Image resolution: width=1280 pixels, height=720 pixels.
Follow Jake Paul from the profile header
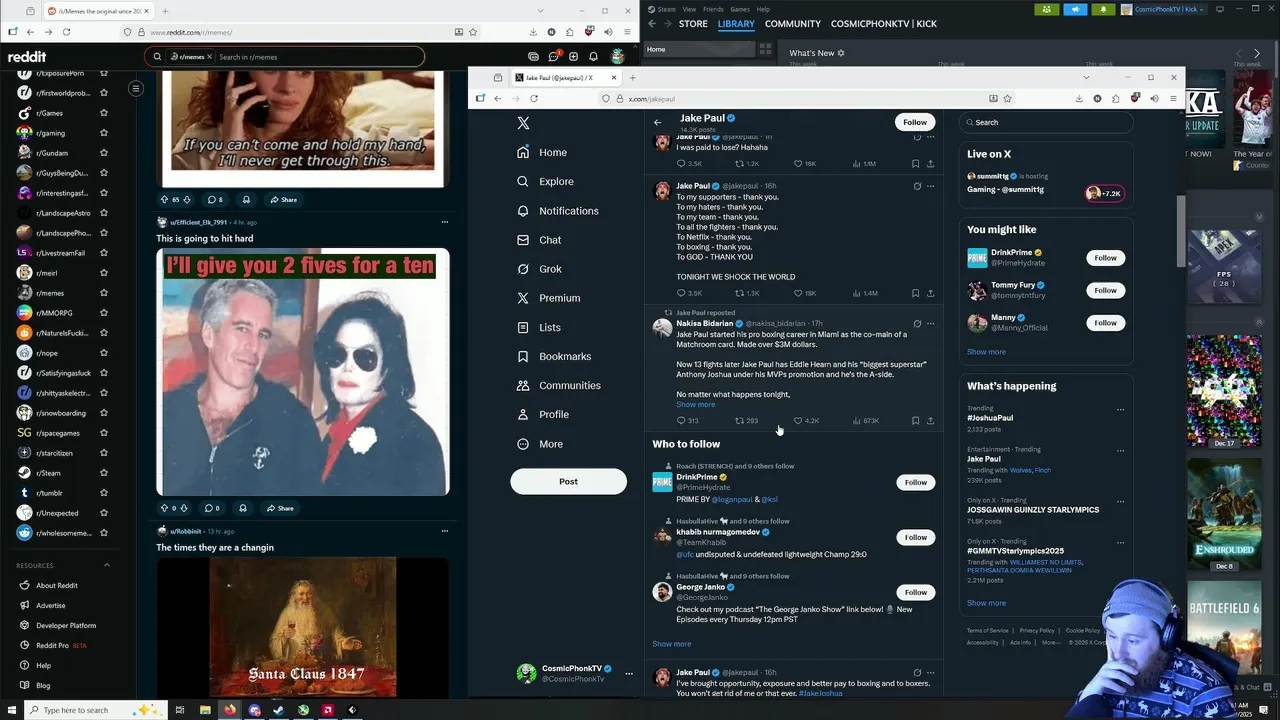(915, 122)
